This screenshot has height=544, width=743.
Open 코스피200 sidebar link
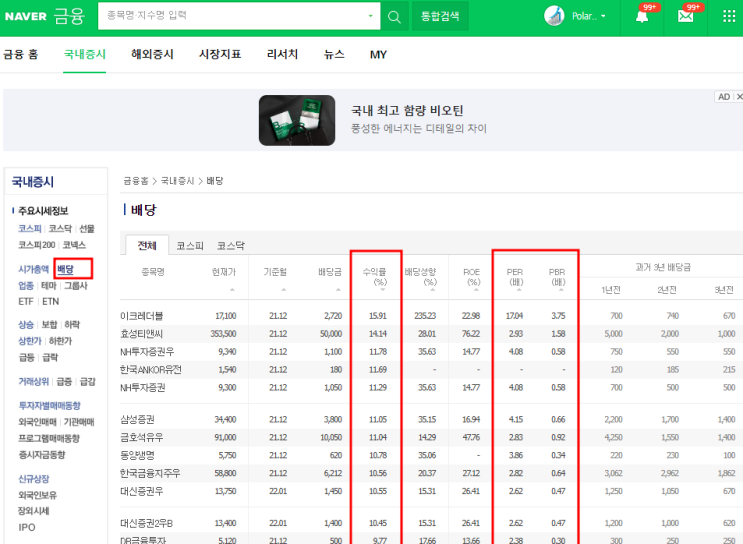37,245
